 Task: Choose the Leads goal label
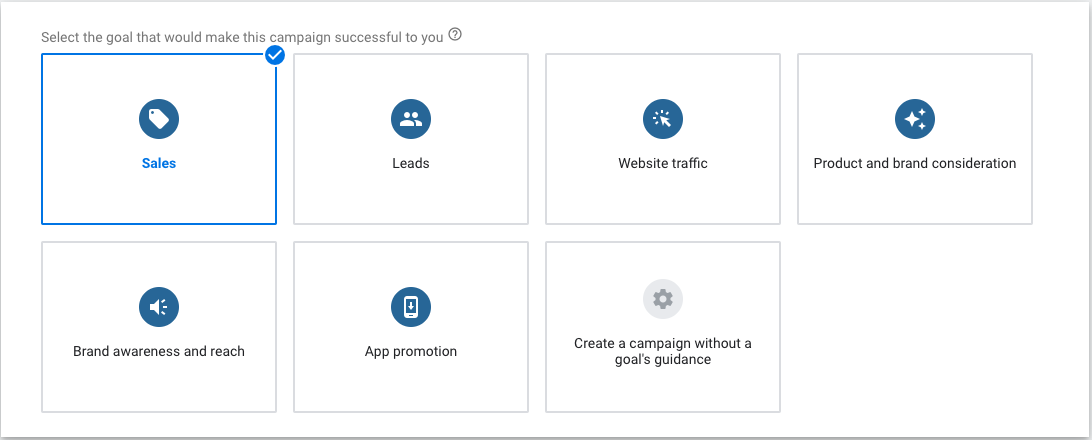click(410, 164)
